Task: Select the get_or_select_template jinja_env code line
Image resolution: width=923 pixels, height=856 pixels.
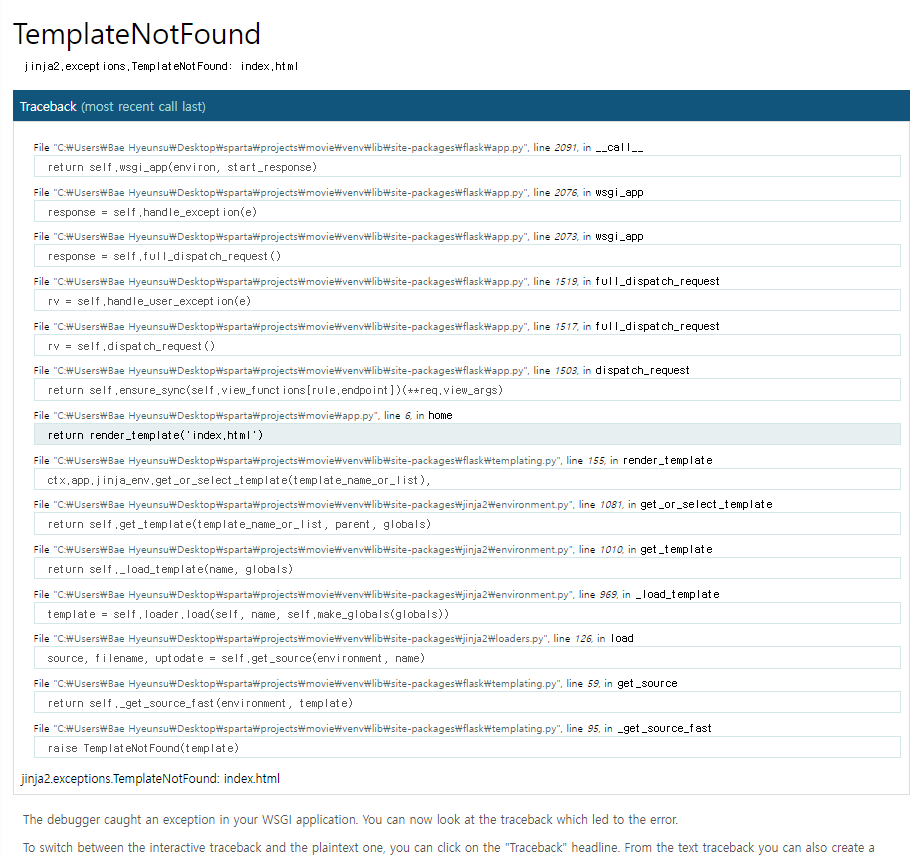Action: click(x=467, y=479)
